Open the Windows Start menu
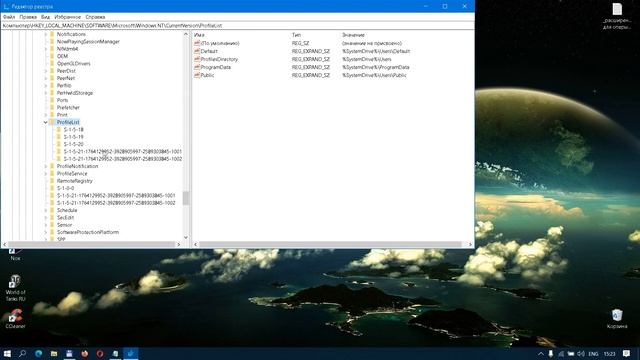 tap(7, 353)
